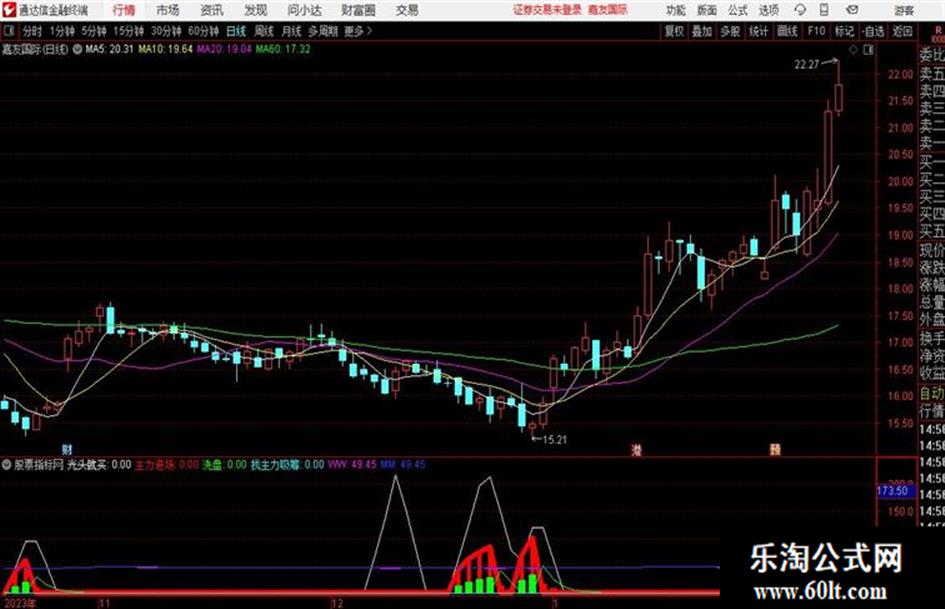
Task: Click the 173.50 value box on axis
Action: click(x=895, y=491)
